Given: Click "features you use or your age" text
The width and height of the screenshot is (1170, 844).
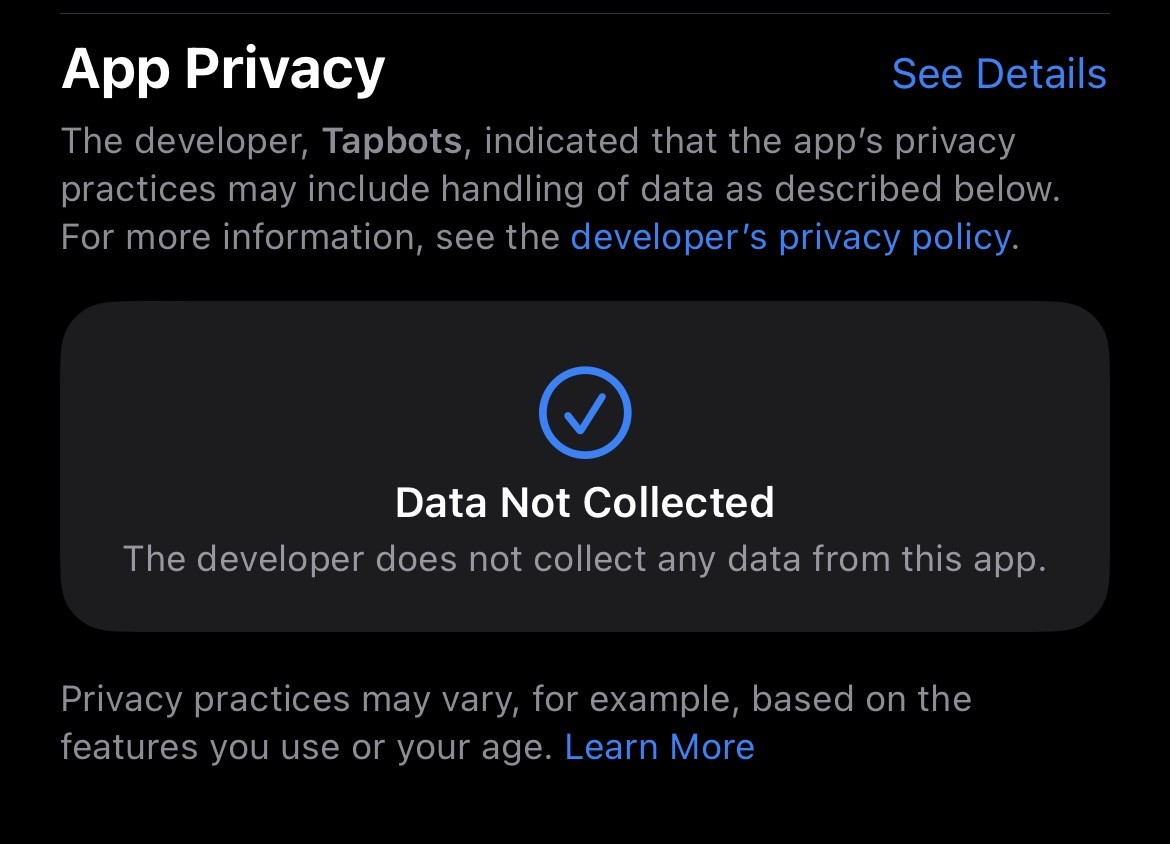Looking at the screenshot, I should (x=306, y=748).
